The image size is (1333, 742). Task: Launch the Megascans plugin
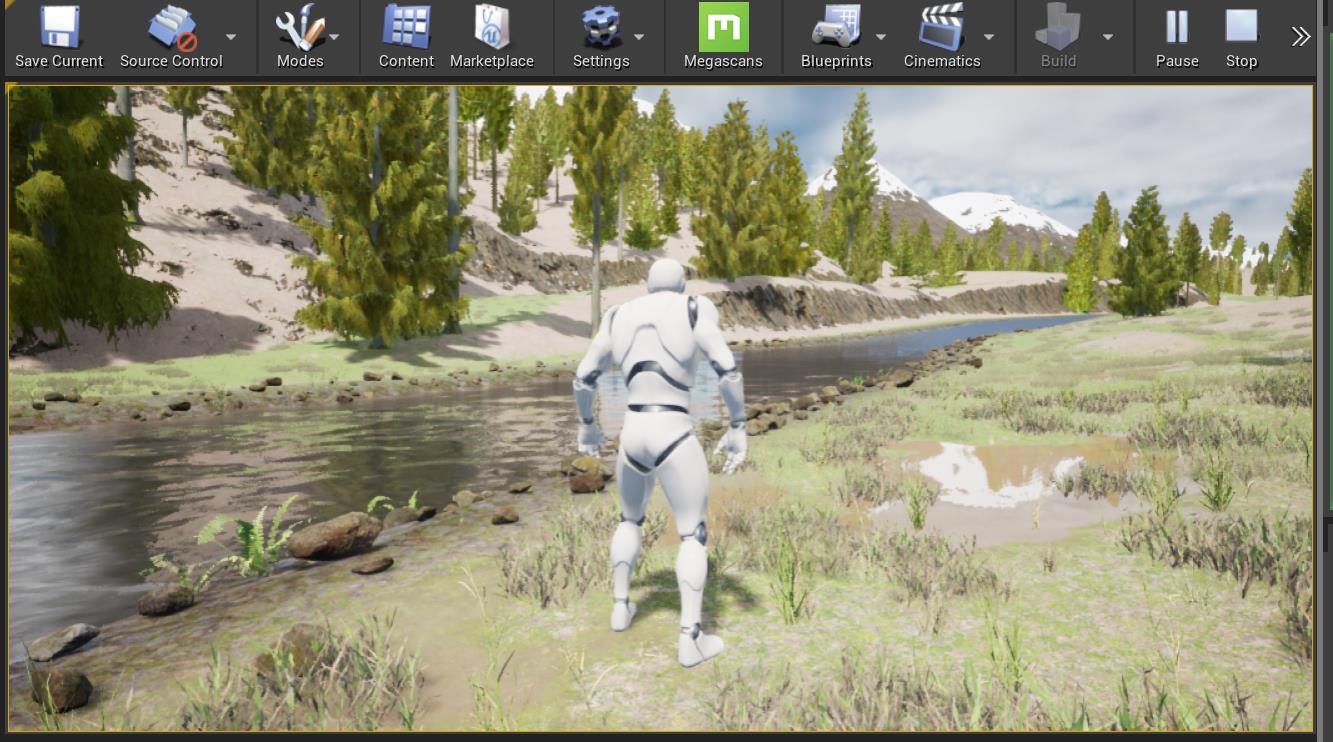click(723, 37)
